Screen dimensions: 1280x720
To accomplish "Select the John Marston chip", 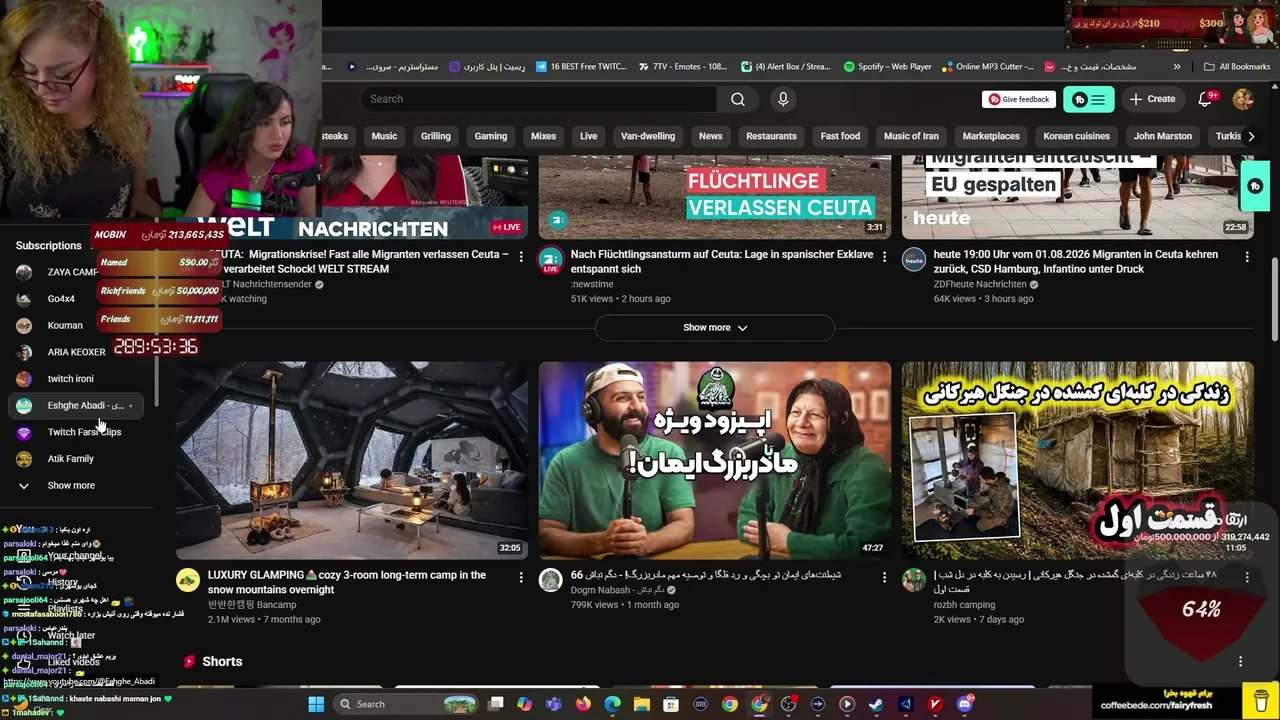I will (x=1163, y=136).
